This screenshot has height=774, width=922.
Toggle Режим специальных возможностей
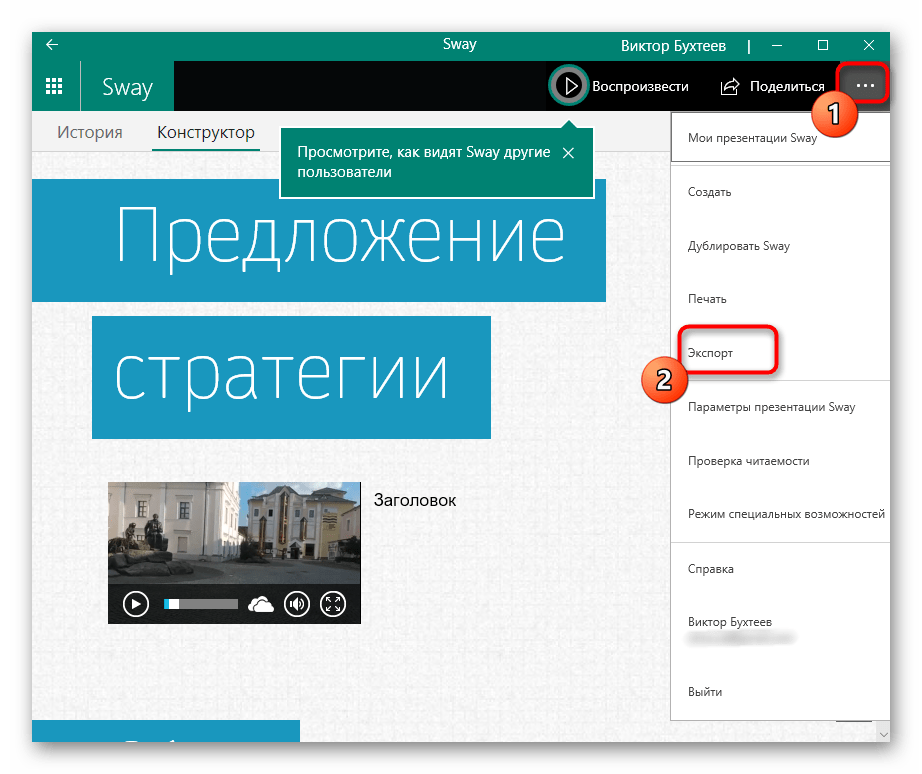coord(785,514)
